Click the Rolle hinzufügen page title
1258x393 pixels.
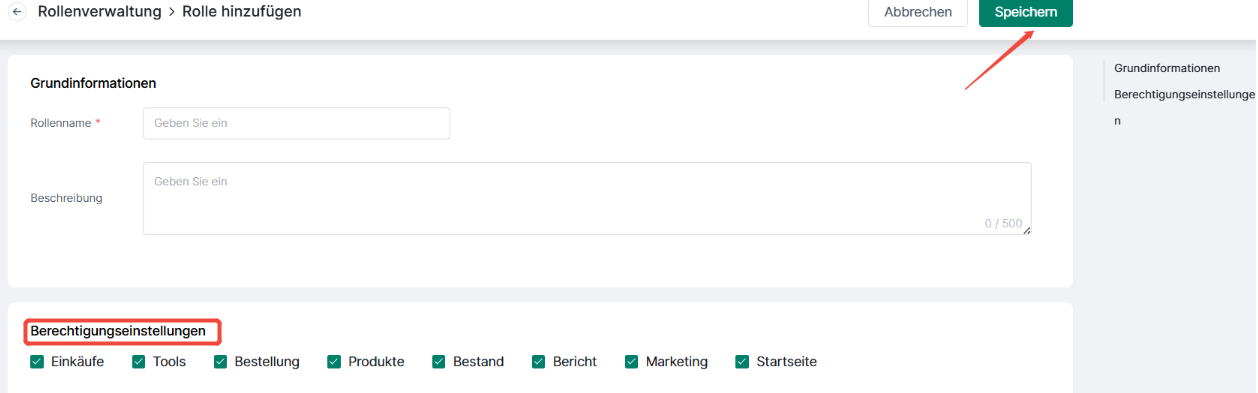click(x=241, y=12)
